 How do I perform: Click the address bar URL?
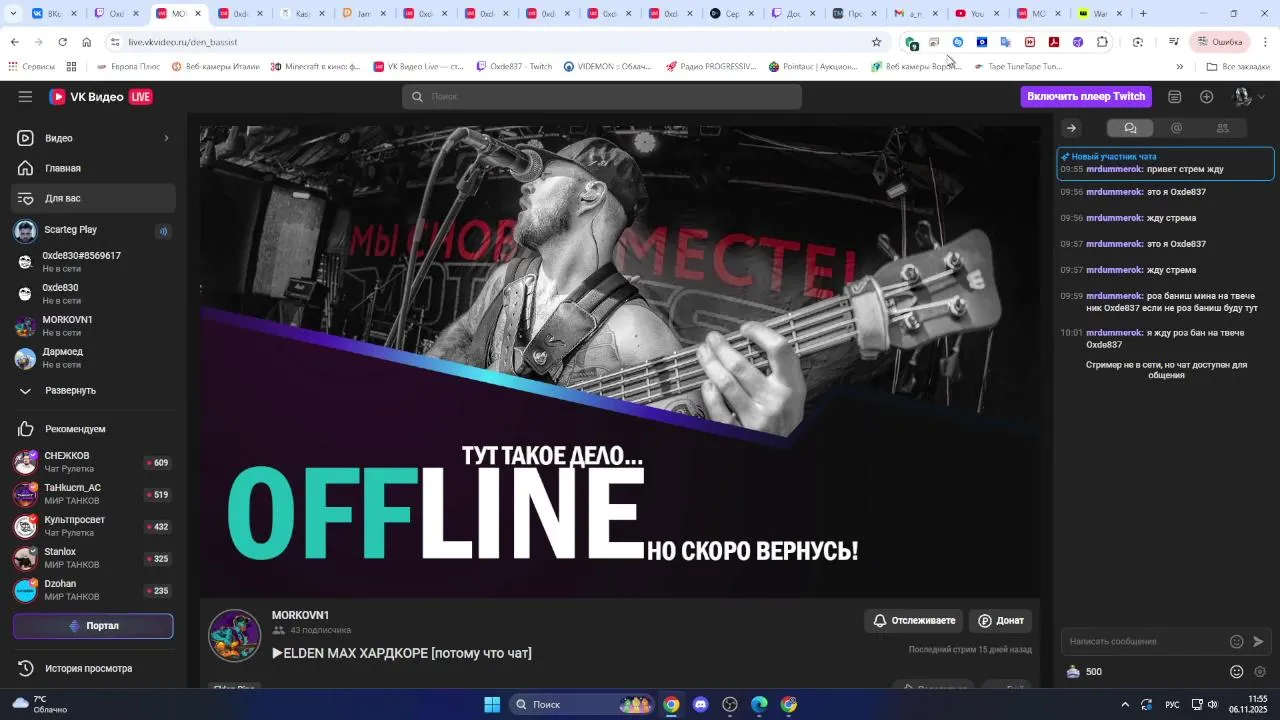coord(183,42)
